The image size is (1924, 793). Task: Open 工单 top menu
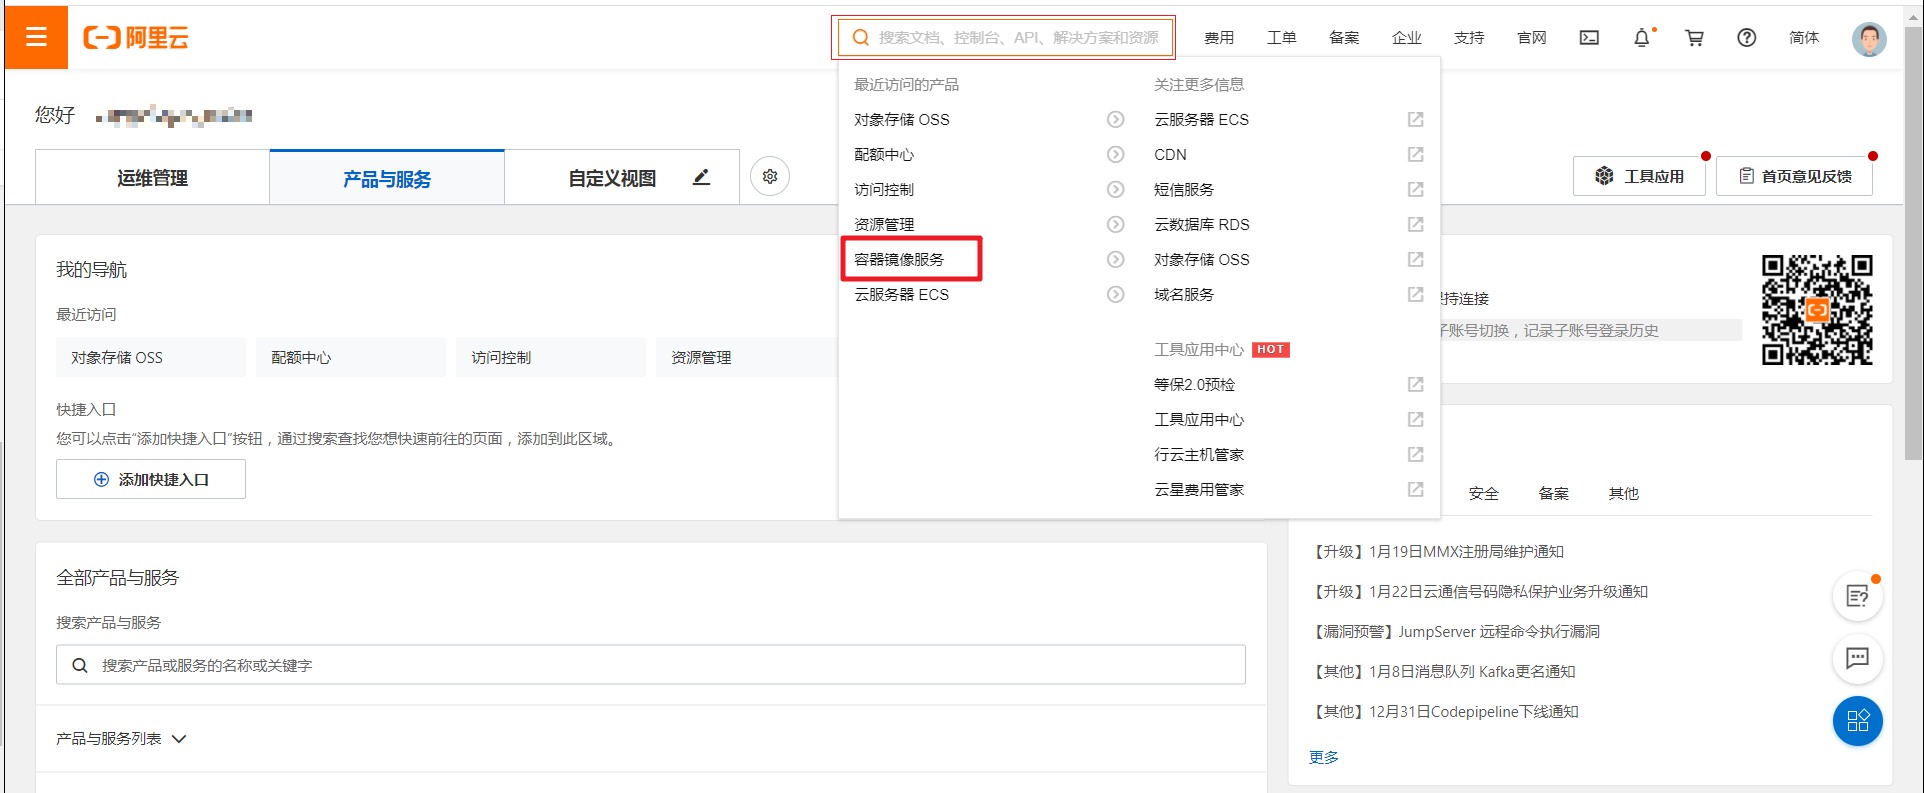click(x=1281, y=38)
